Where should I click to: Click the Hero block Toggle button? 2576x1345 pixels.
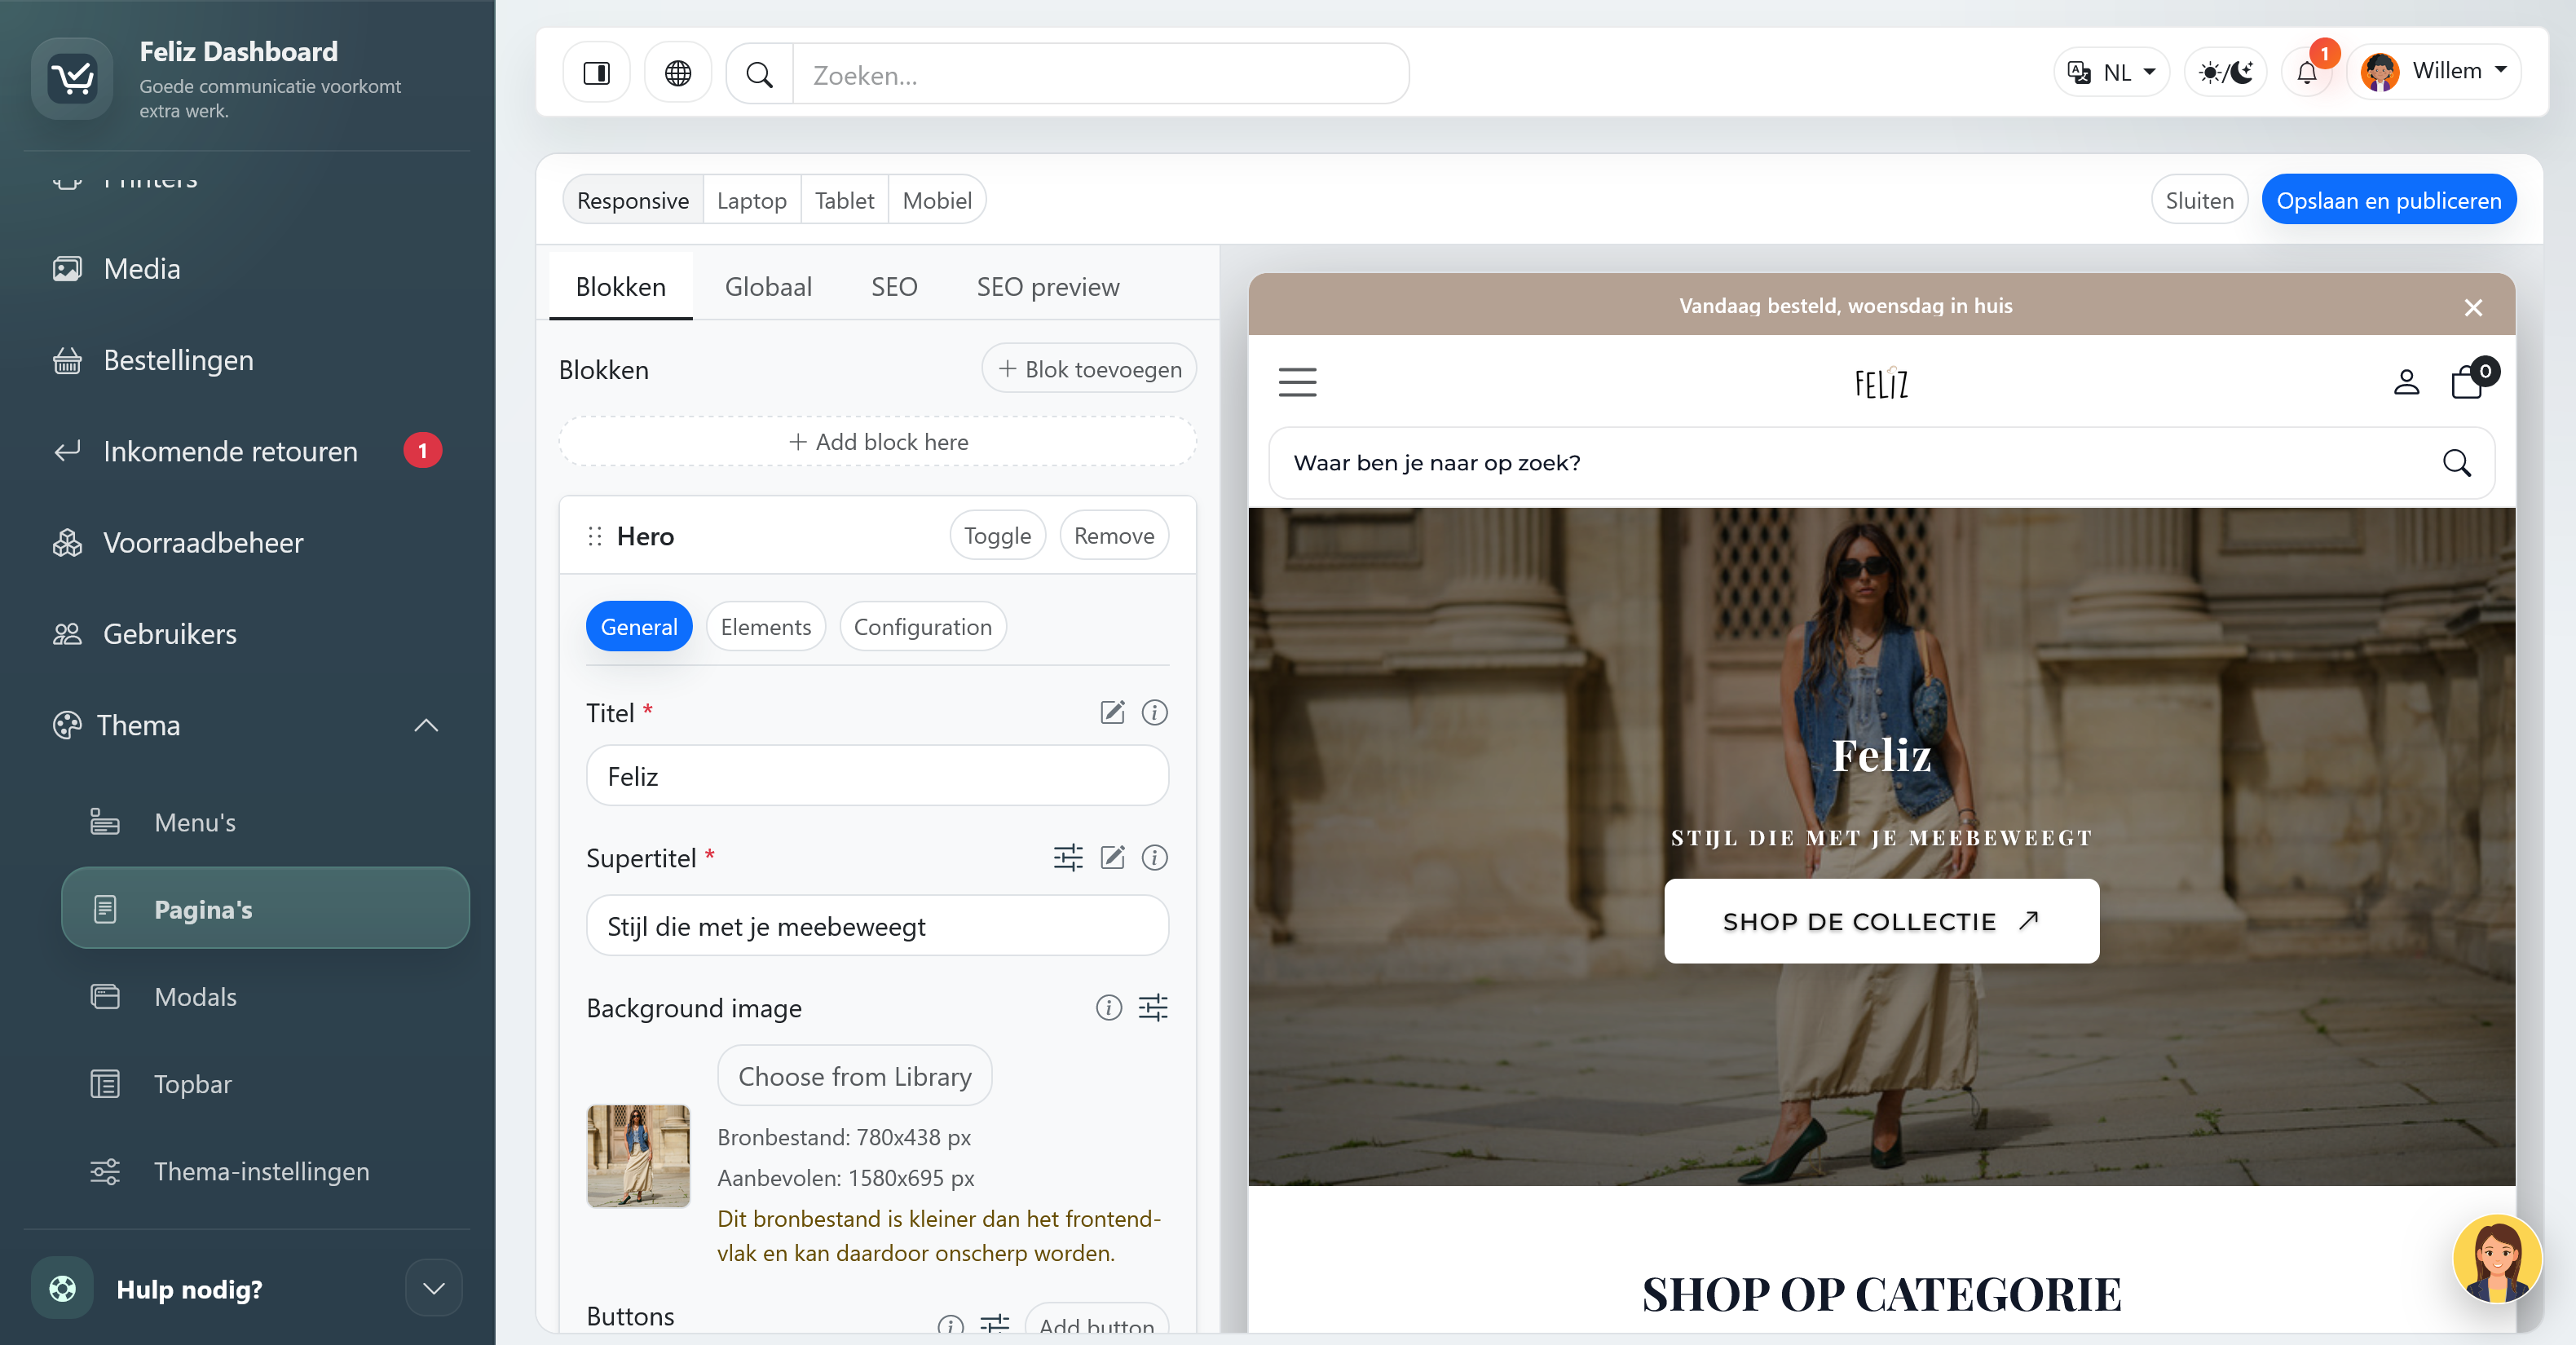click(997, 535)
